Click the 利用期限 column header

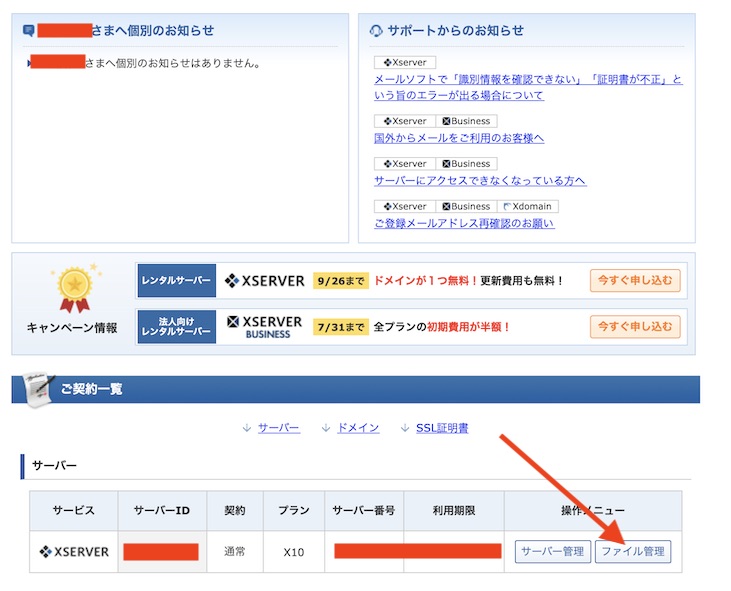point(454,511)
